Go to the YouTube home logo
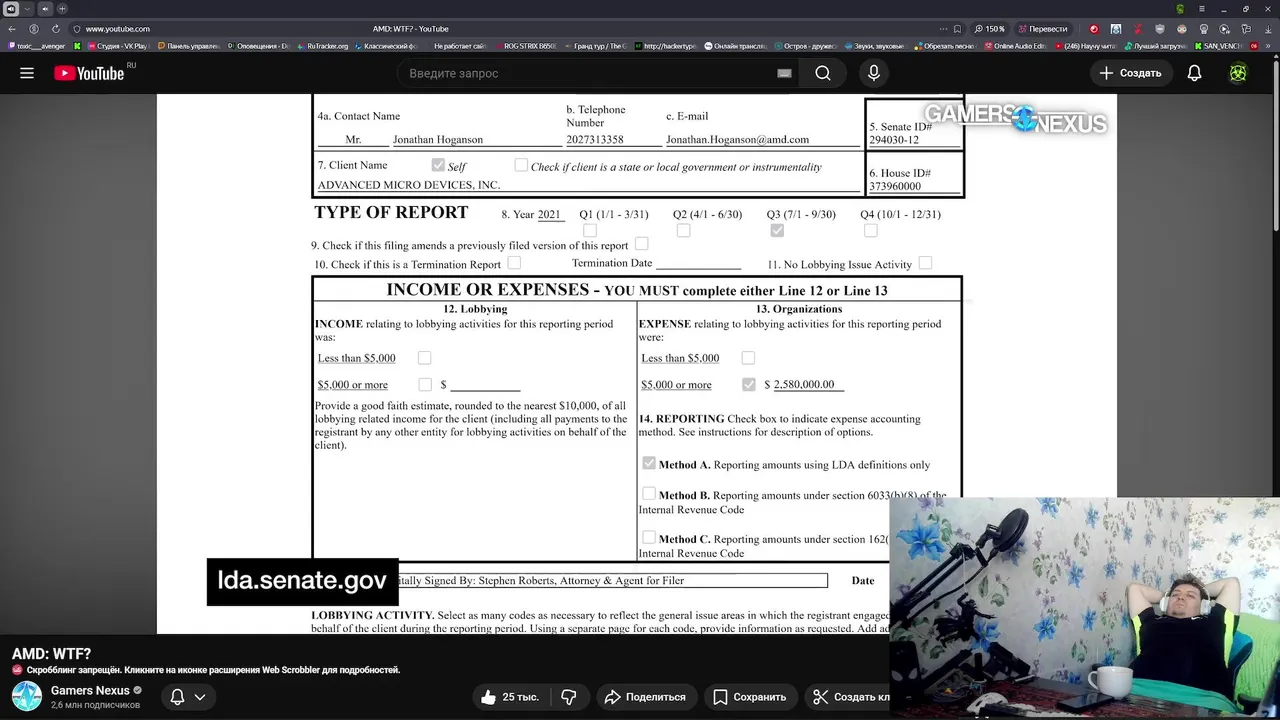The image size is (1280, 720). click(x=89, y=73)
